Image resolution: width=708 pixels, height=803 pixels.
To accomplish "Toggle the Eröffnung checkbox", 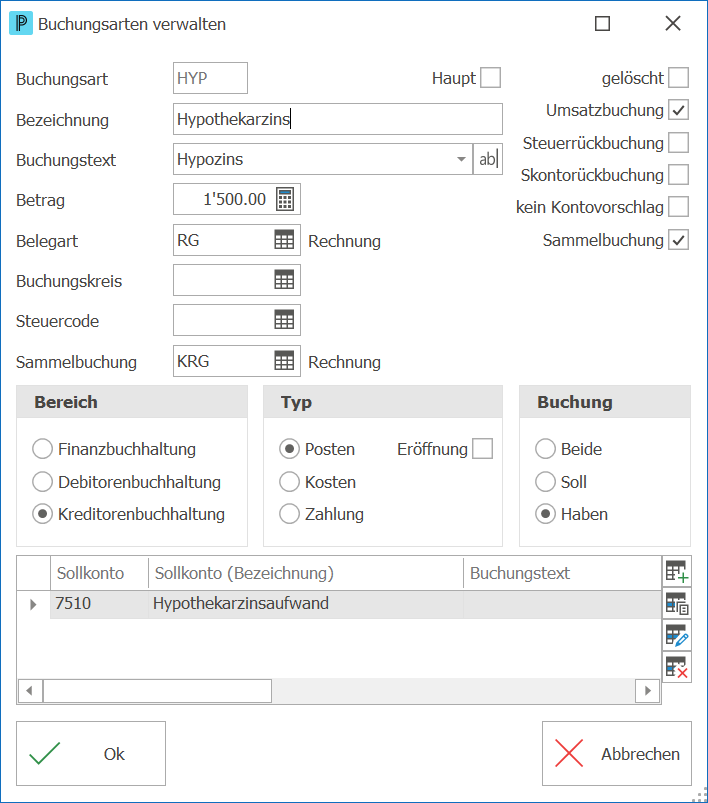I will click(x=483, y=449).
